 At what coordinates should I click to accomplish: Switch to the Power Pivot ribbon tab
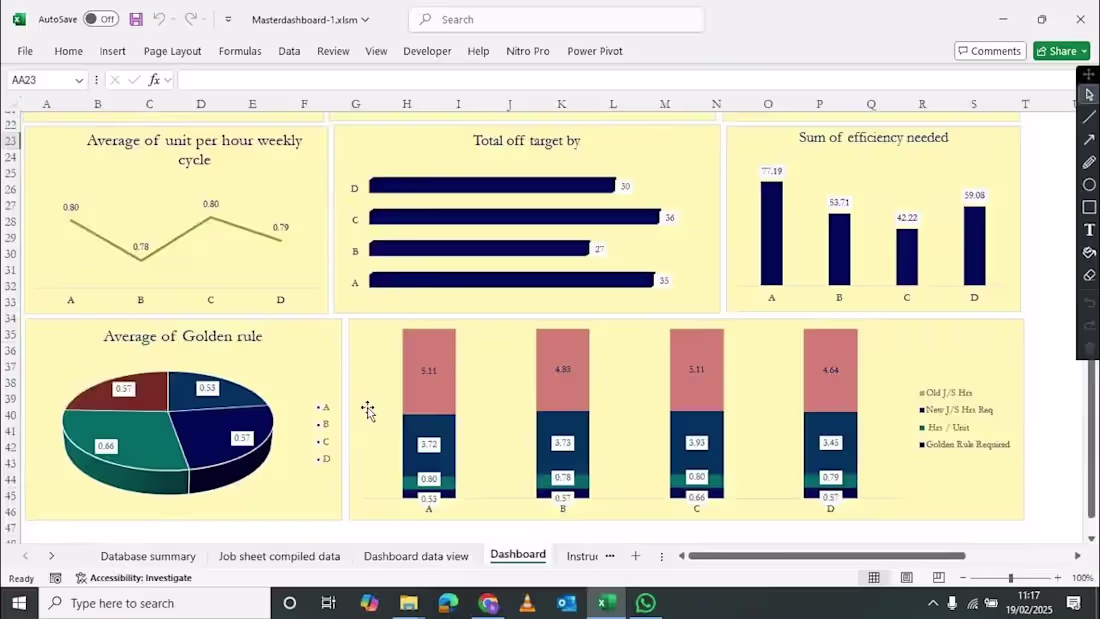coord(594,51)
